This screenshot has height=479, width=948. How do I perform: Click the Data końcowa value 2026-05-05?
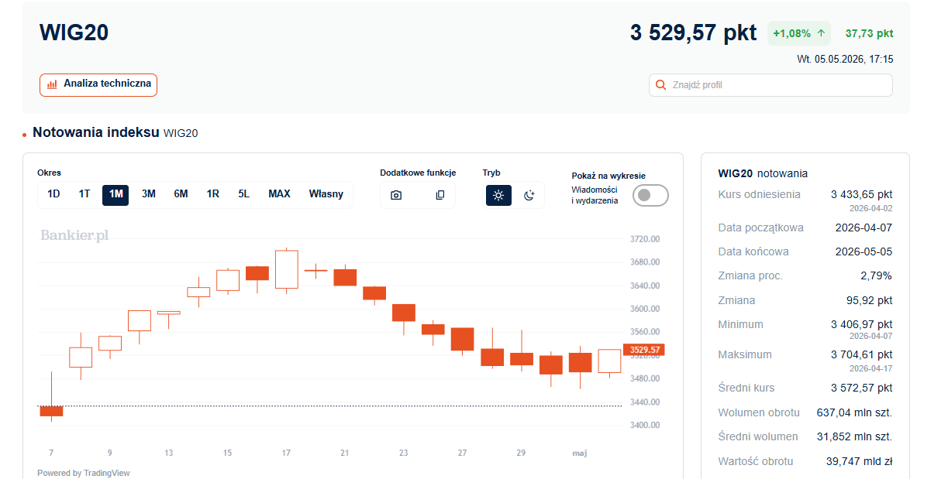pyautogui.click(x=863, y=252)
